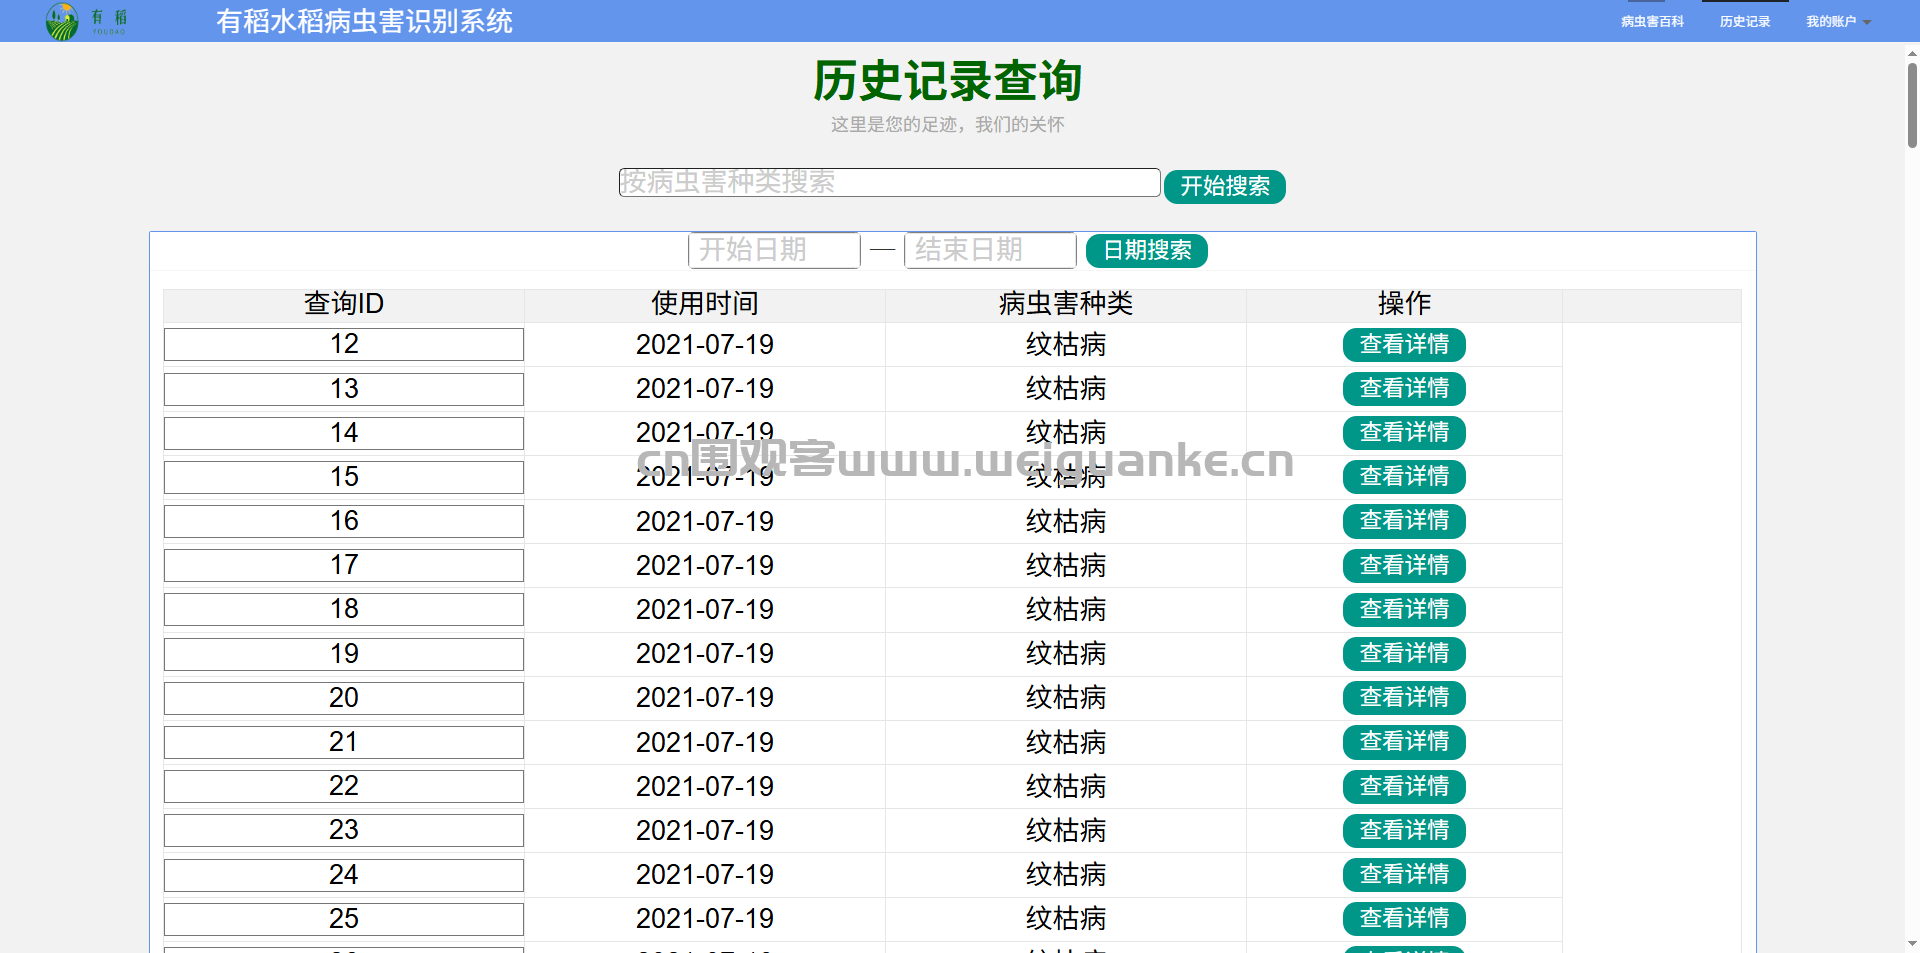Click the 有稻 logo icon
1920x953 pixels.
tap(63, 21)
